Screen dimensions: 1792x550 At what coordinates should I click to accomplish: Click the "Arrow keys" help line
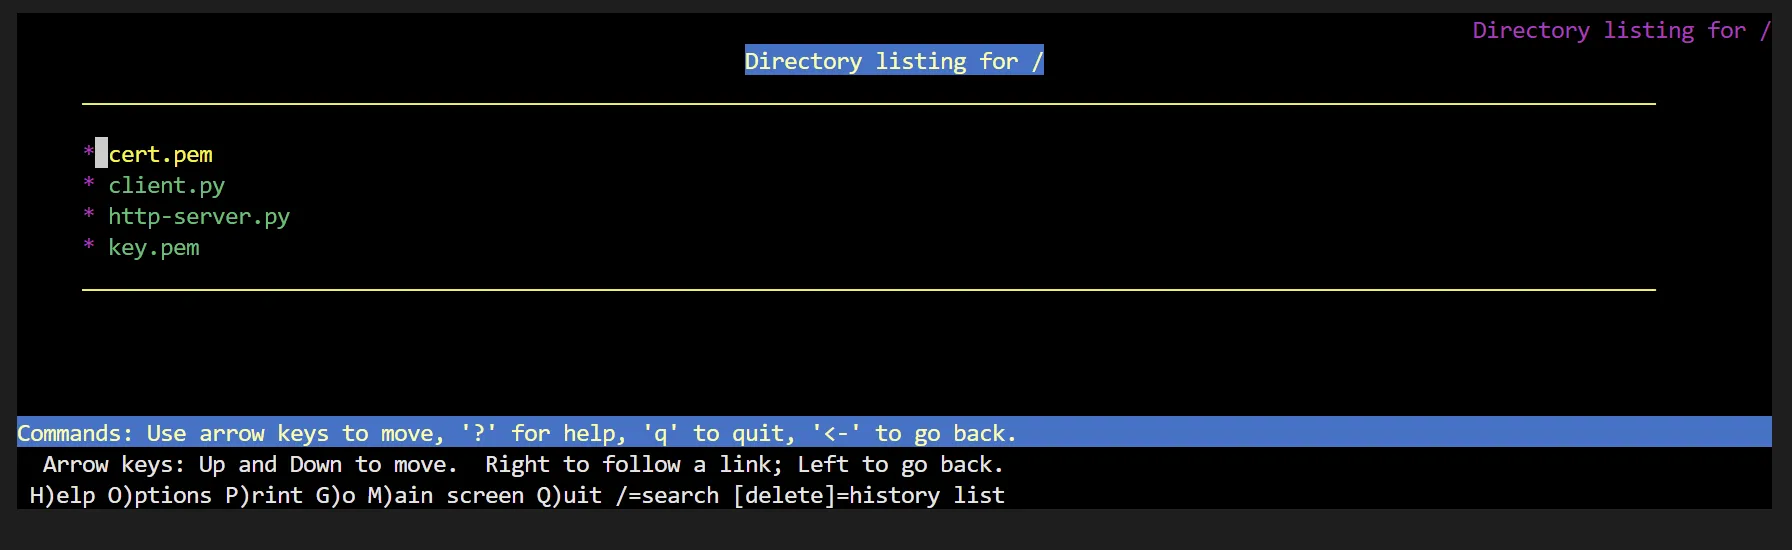(522, 465)
